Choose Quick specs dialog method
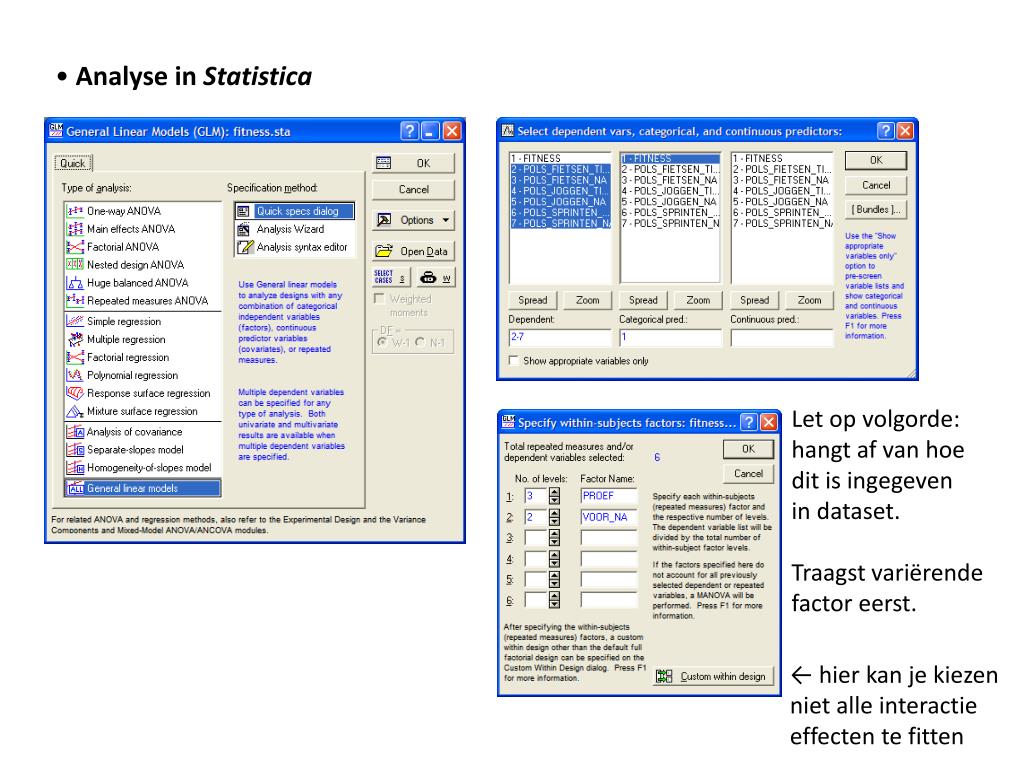 coord(295,211)
